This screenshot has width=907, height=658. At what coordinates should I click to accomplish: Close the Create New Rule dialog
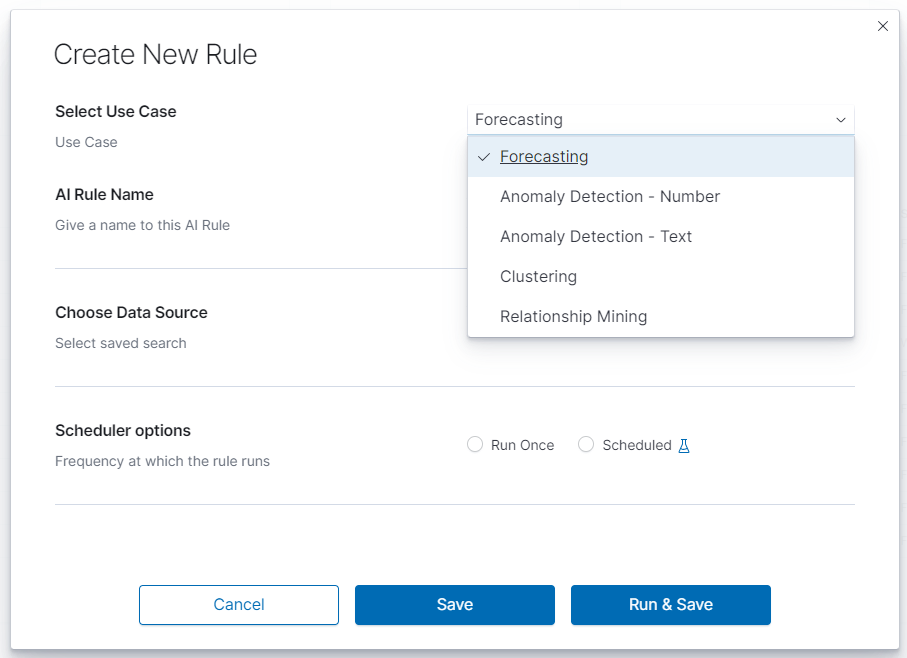click(883, 26)
